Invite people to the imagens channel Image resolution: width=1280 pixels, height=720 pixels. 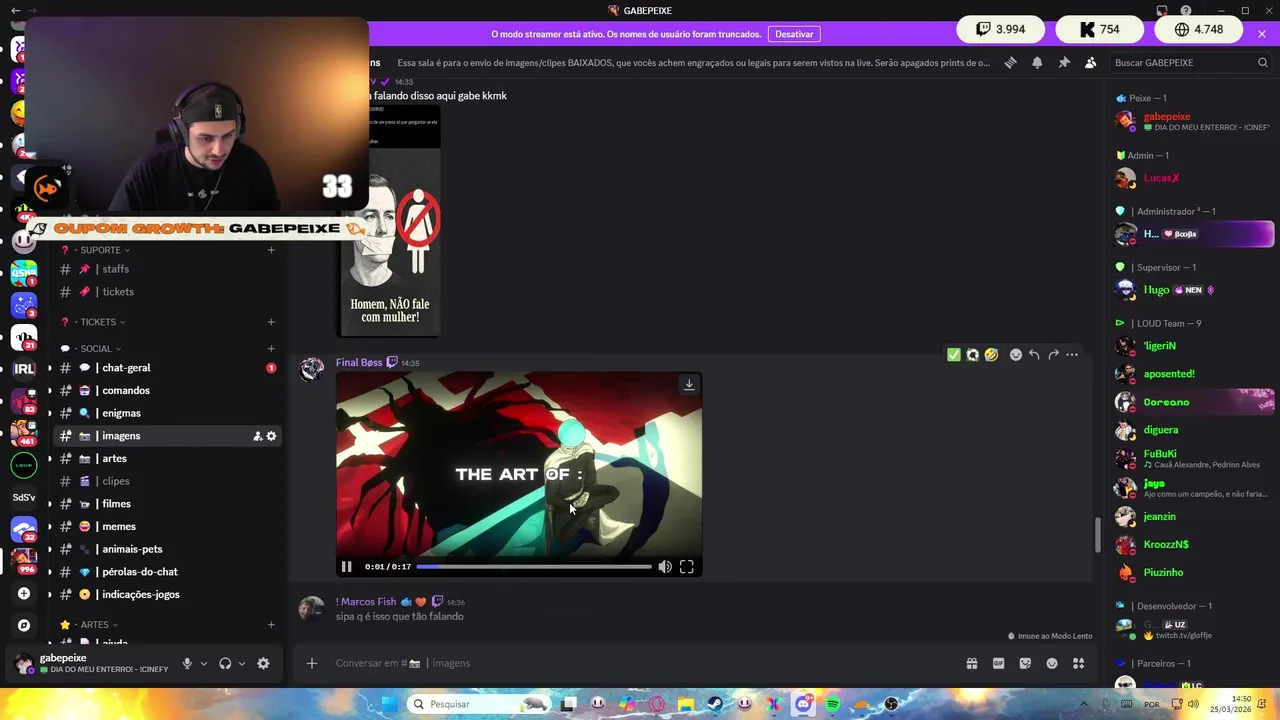coord(257,436)
